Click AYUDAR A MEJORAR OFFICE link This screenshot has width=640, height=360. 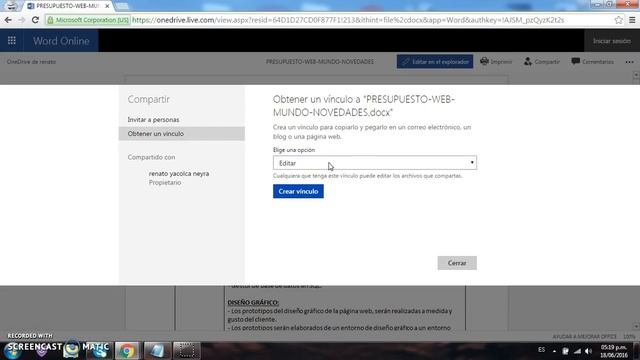(x=584, y=336)
